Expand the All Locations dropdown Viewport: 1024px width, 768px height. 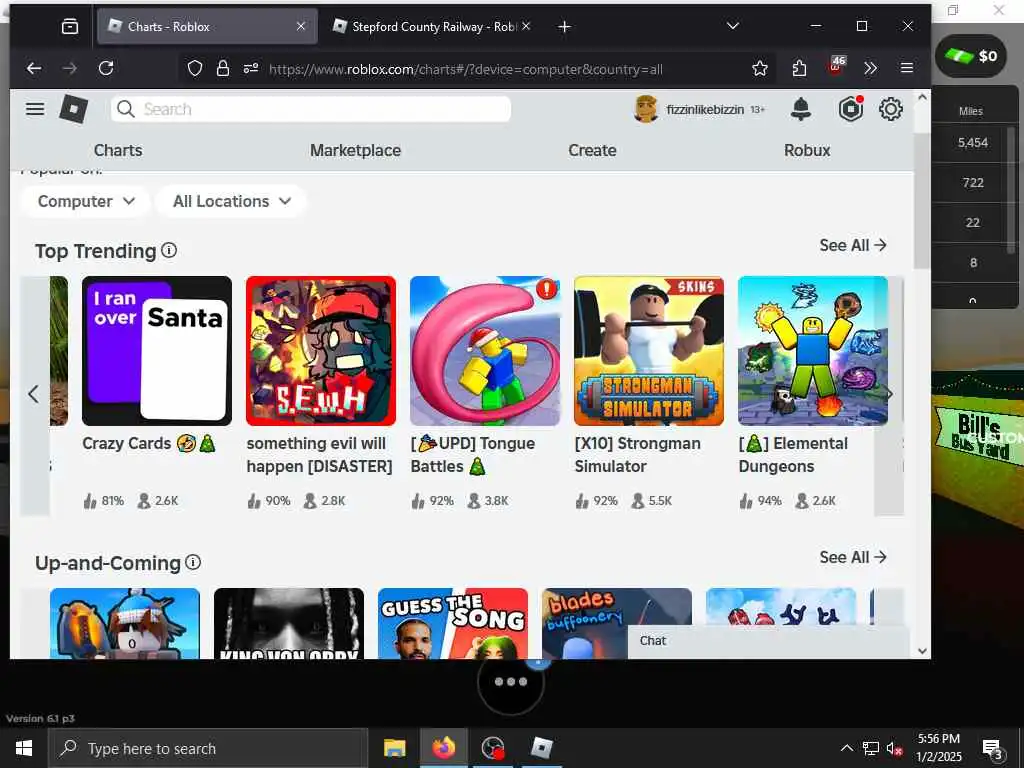coord(231,201)
